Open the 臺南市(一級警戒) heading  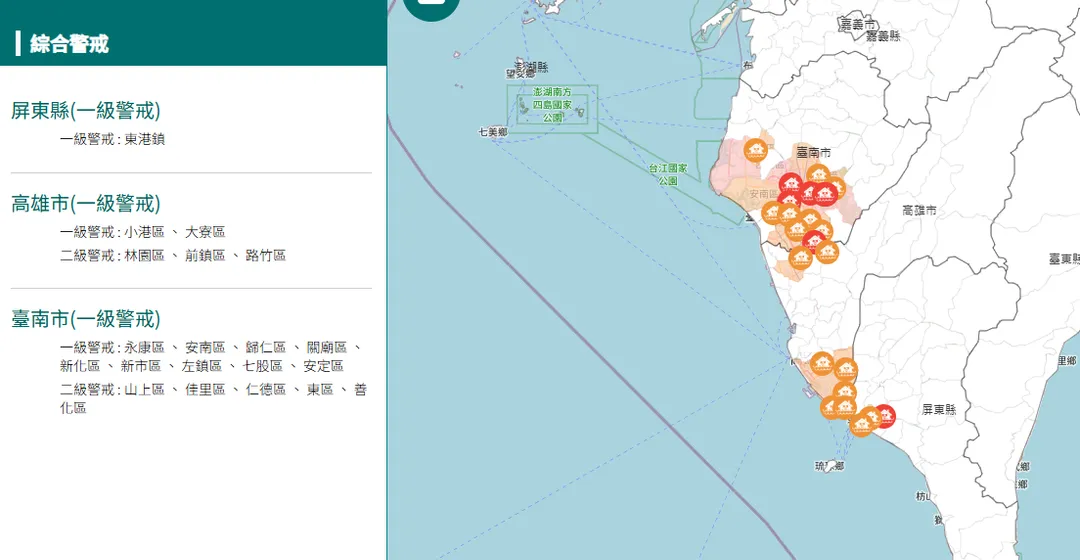[x=85, y=319]
